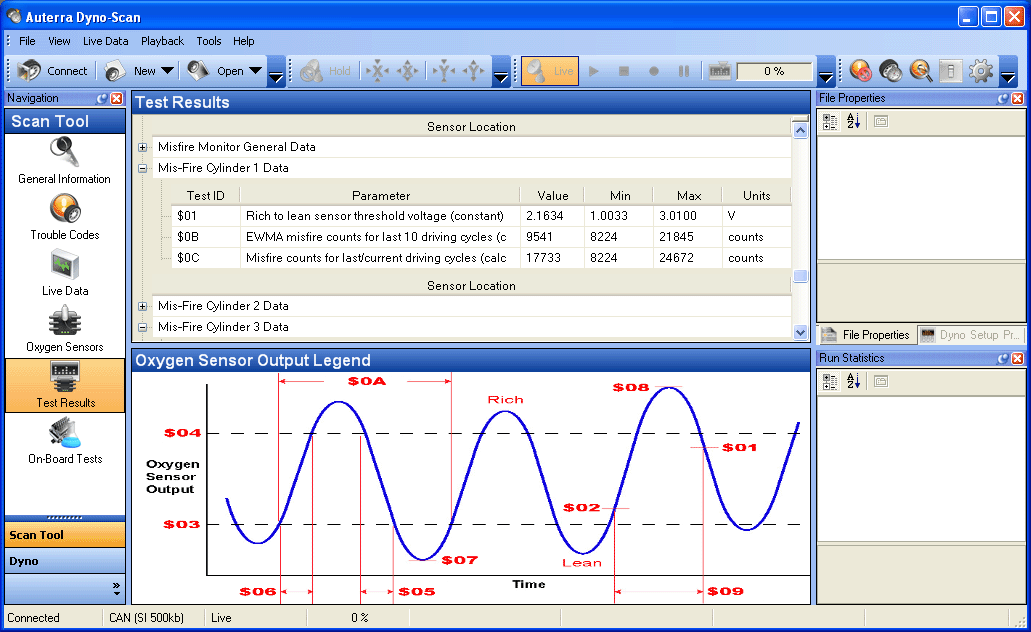Image resolution: width=1031 pixels, height=632 pixels.
Task: Click property pages icon in File Properties
Action: pyautogui.click(x=881, y=122)
